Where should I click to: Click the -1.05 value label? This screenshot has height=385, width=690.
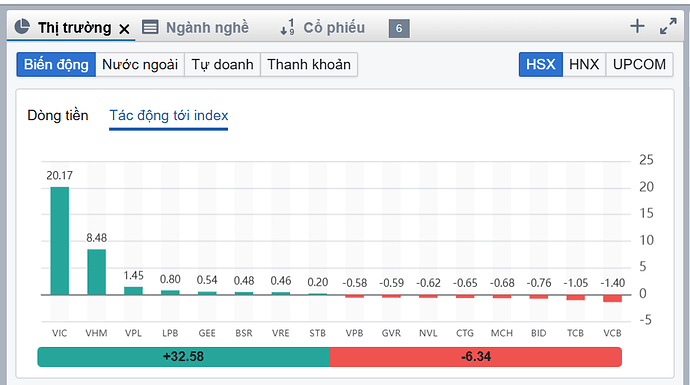click(576, 283)
